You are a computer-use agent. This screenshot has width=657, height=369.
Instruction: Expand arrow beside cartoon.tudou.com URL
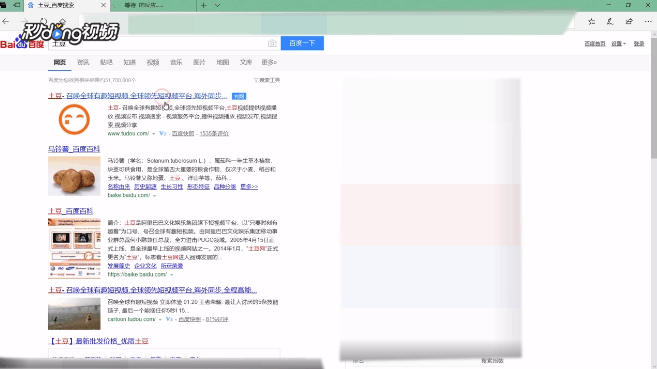160,320
